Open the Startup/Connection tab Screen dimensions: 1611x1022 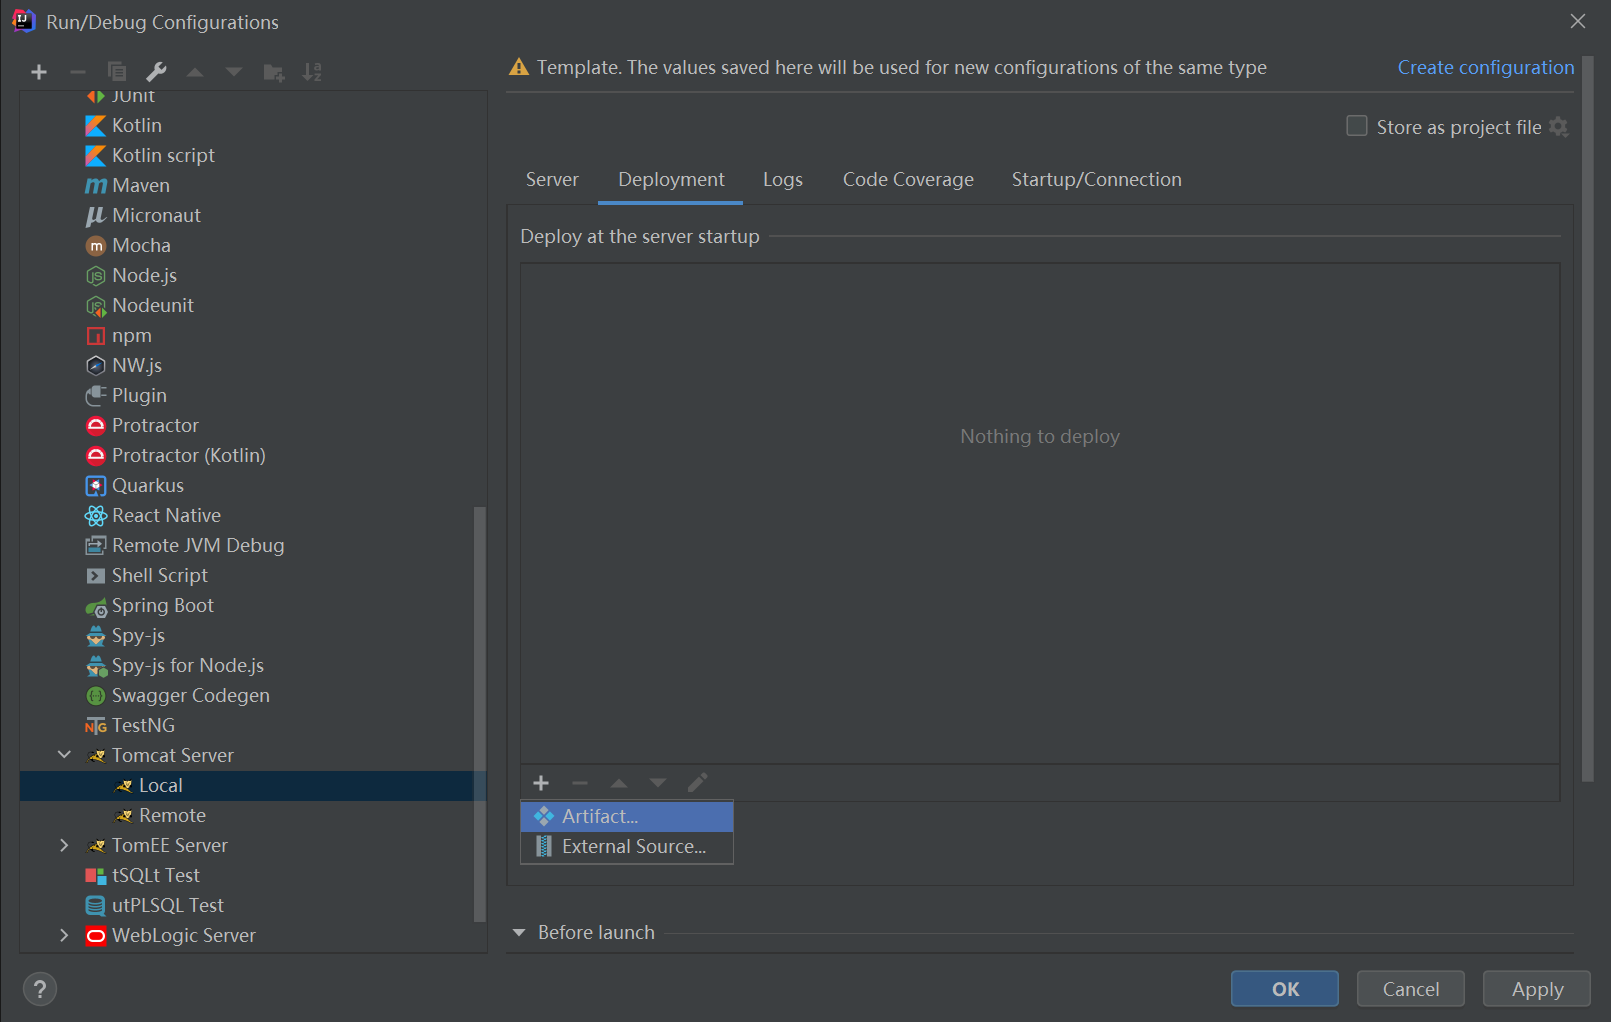[1096, 180]
